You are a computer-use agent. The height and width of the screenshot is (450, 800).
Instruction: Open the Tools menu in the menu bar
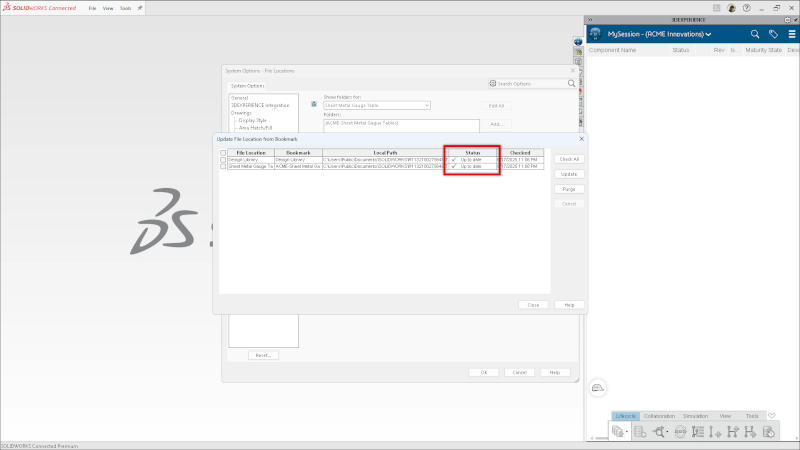click(126, 8)
